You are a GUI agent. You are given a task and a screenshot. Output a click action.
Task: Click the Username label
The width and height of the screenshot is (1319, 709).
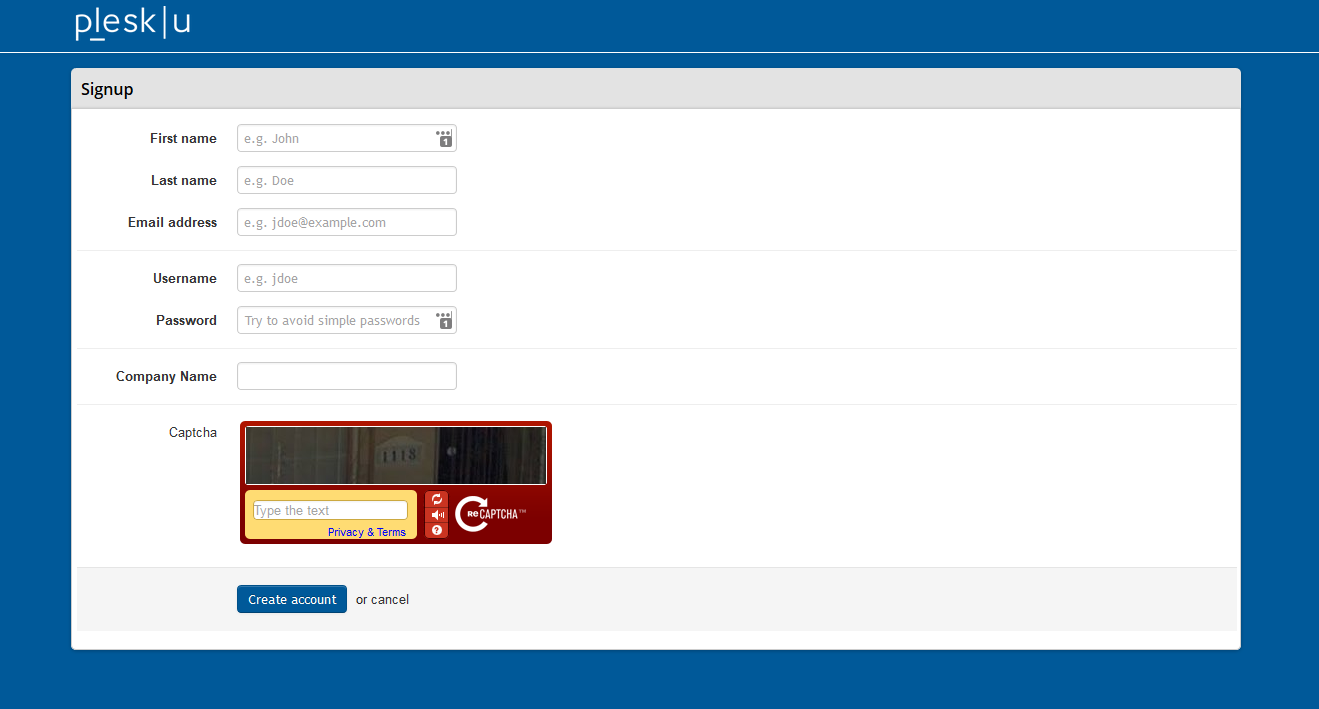185,278
